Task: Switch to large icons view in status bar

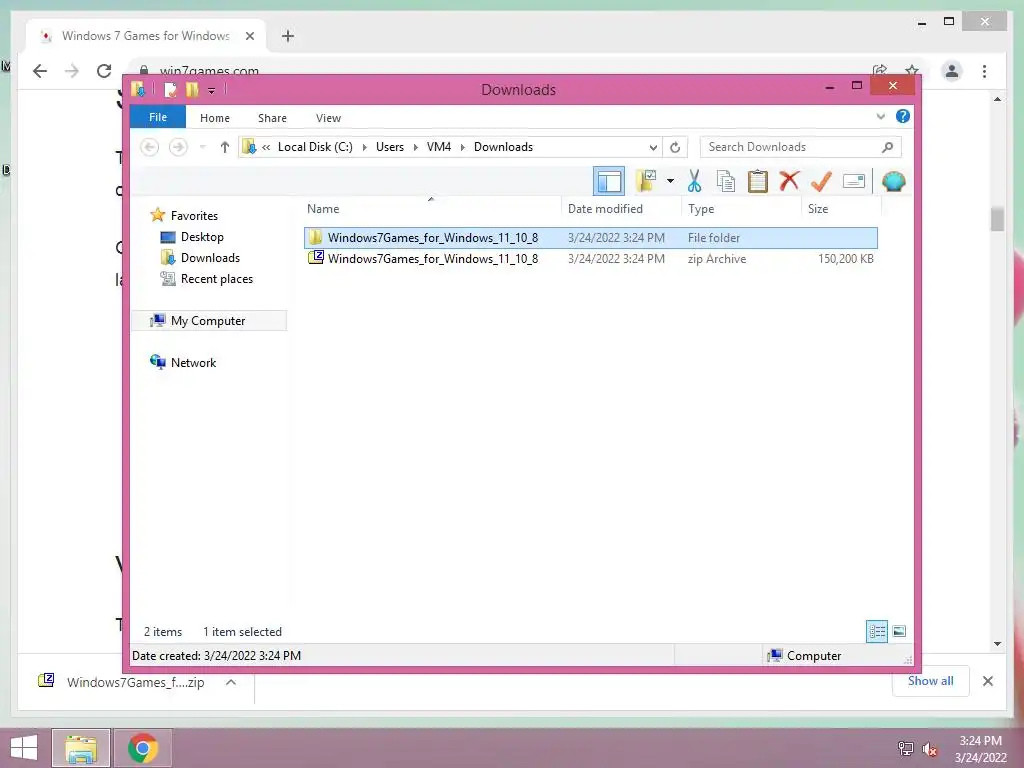Action: [899, 632]
